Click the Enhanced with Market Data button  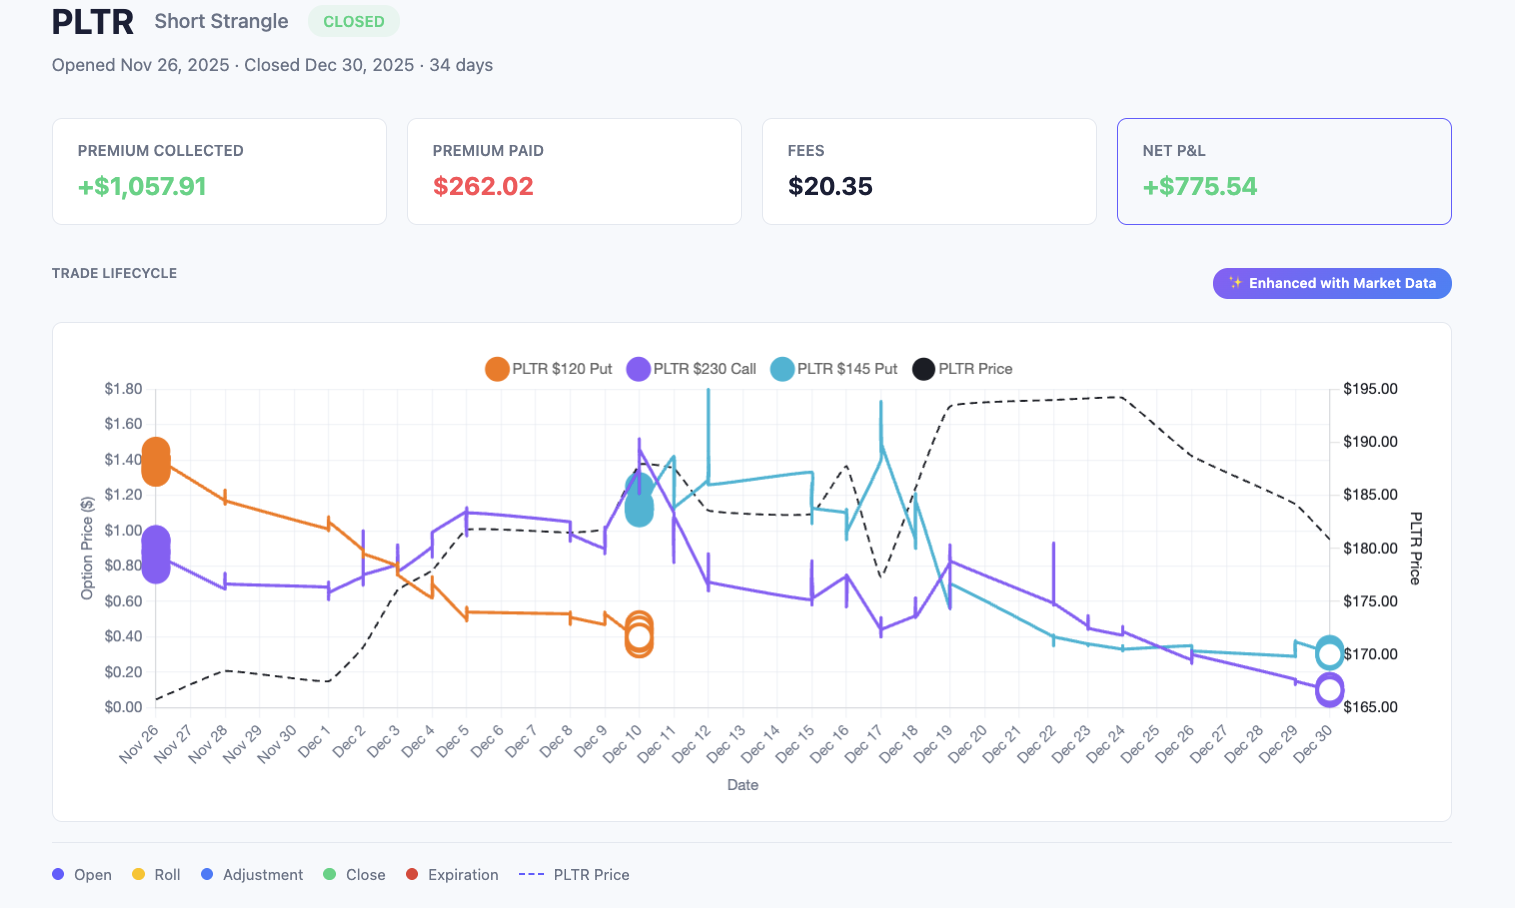[1332, 283]
